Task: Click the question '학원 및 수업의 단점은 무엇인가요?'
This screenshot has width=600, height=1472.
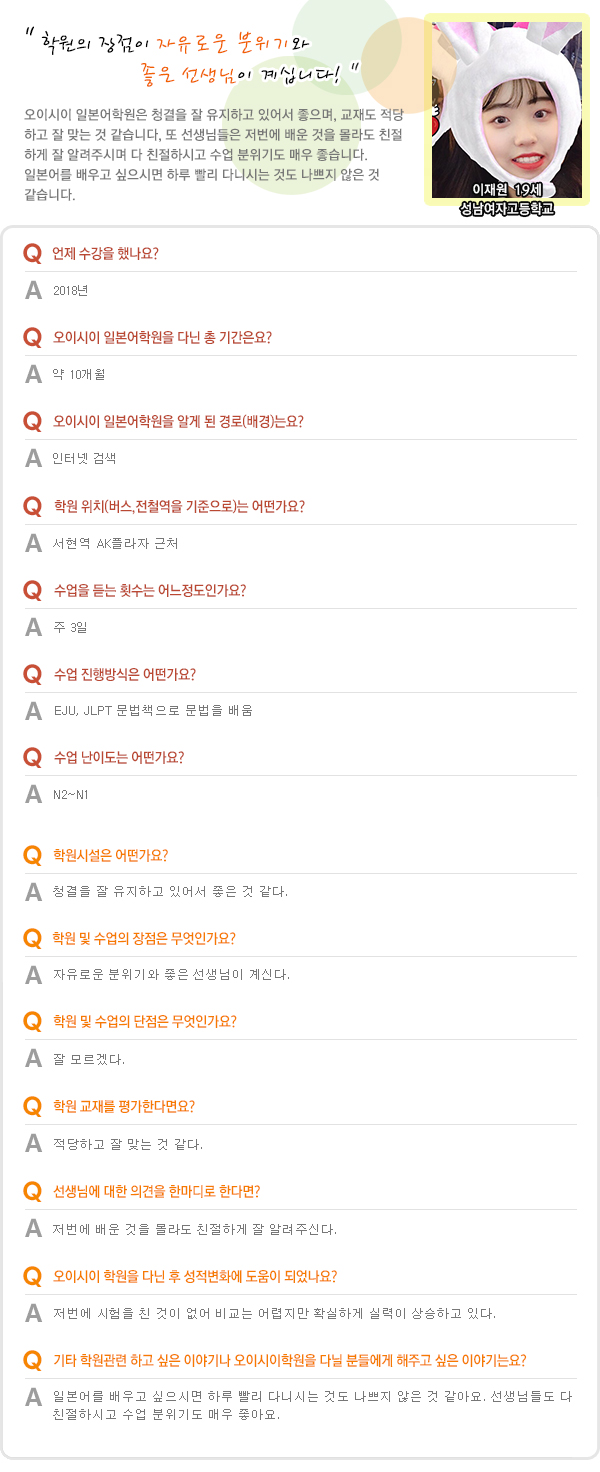Action: 144,1022
